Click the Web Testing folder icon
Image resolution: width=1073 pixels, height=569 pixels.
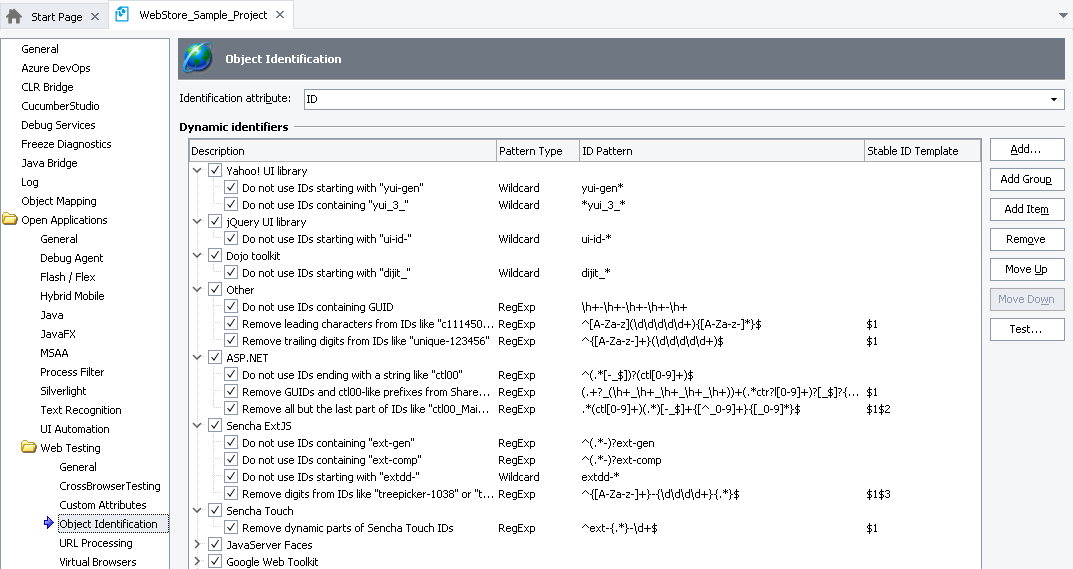coord(29,448)
